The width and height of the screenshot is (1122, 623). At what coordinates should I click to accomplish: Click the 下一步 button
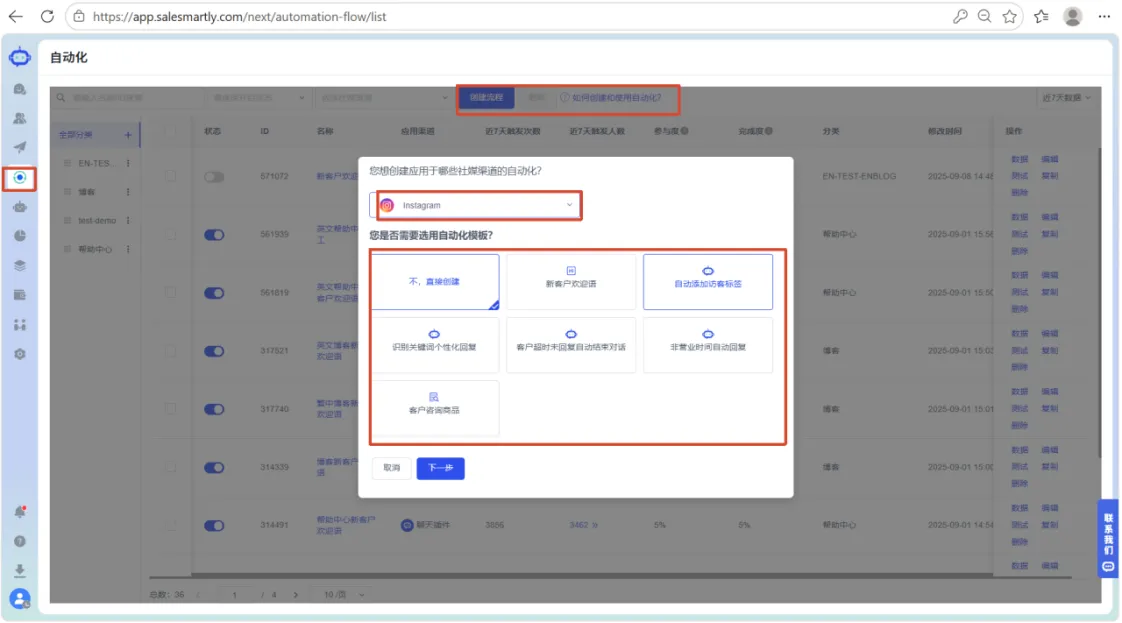pos(441,468)
